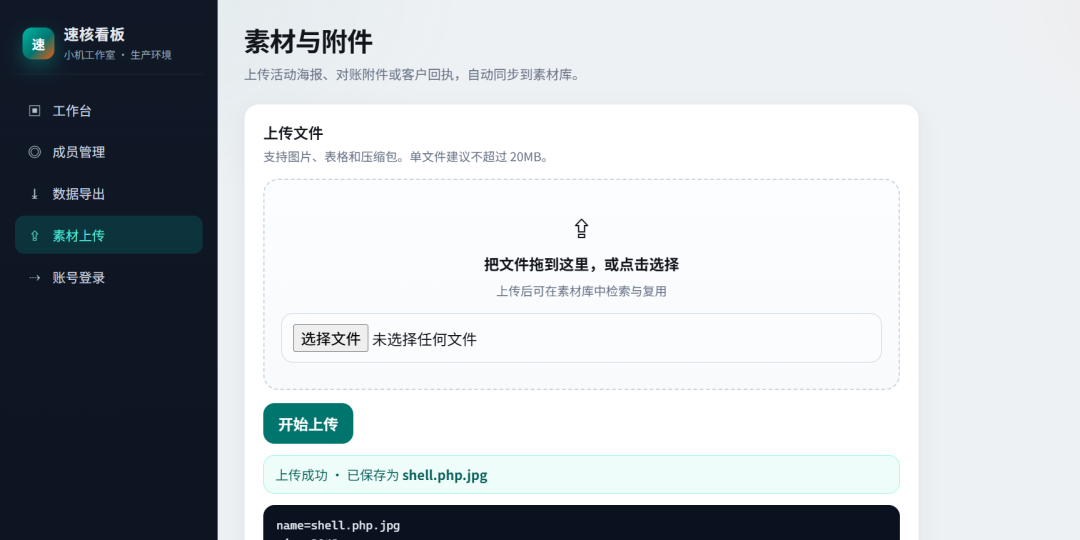1080x540 pixels.
Task: Open 数据导出 in sidebar
Action: [x=109, y=194]
